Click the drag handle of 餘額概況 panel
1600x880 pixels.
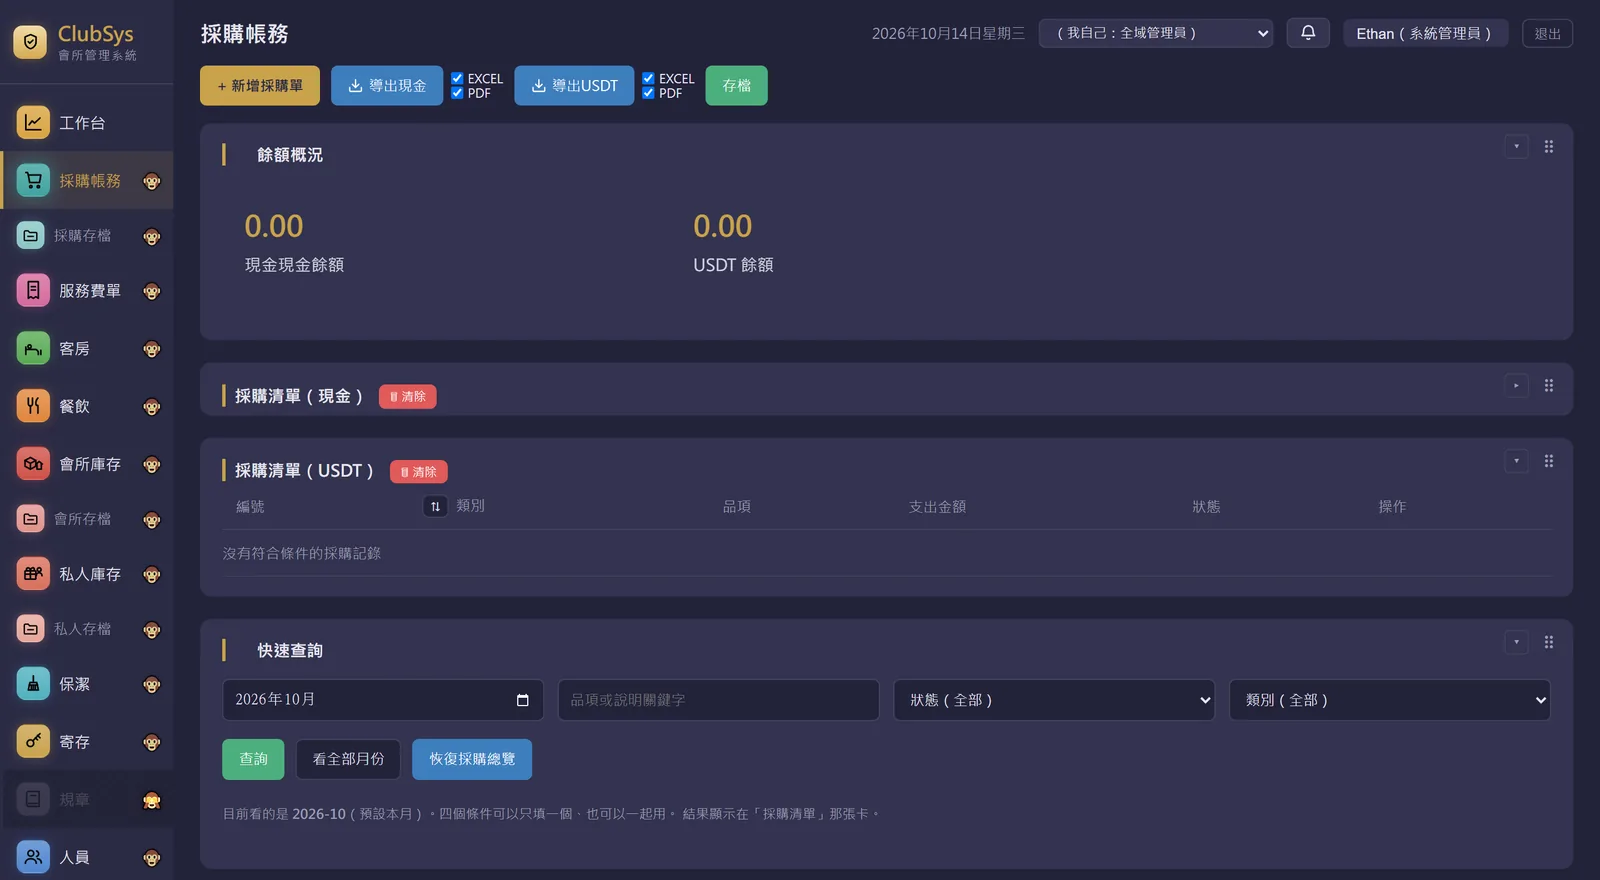[1549, 147]
